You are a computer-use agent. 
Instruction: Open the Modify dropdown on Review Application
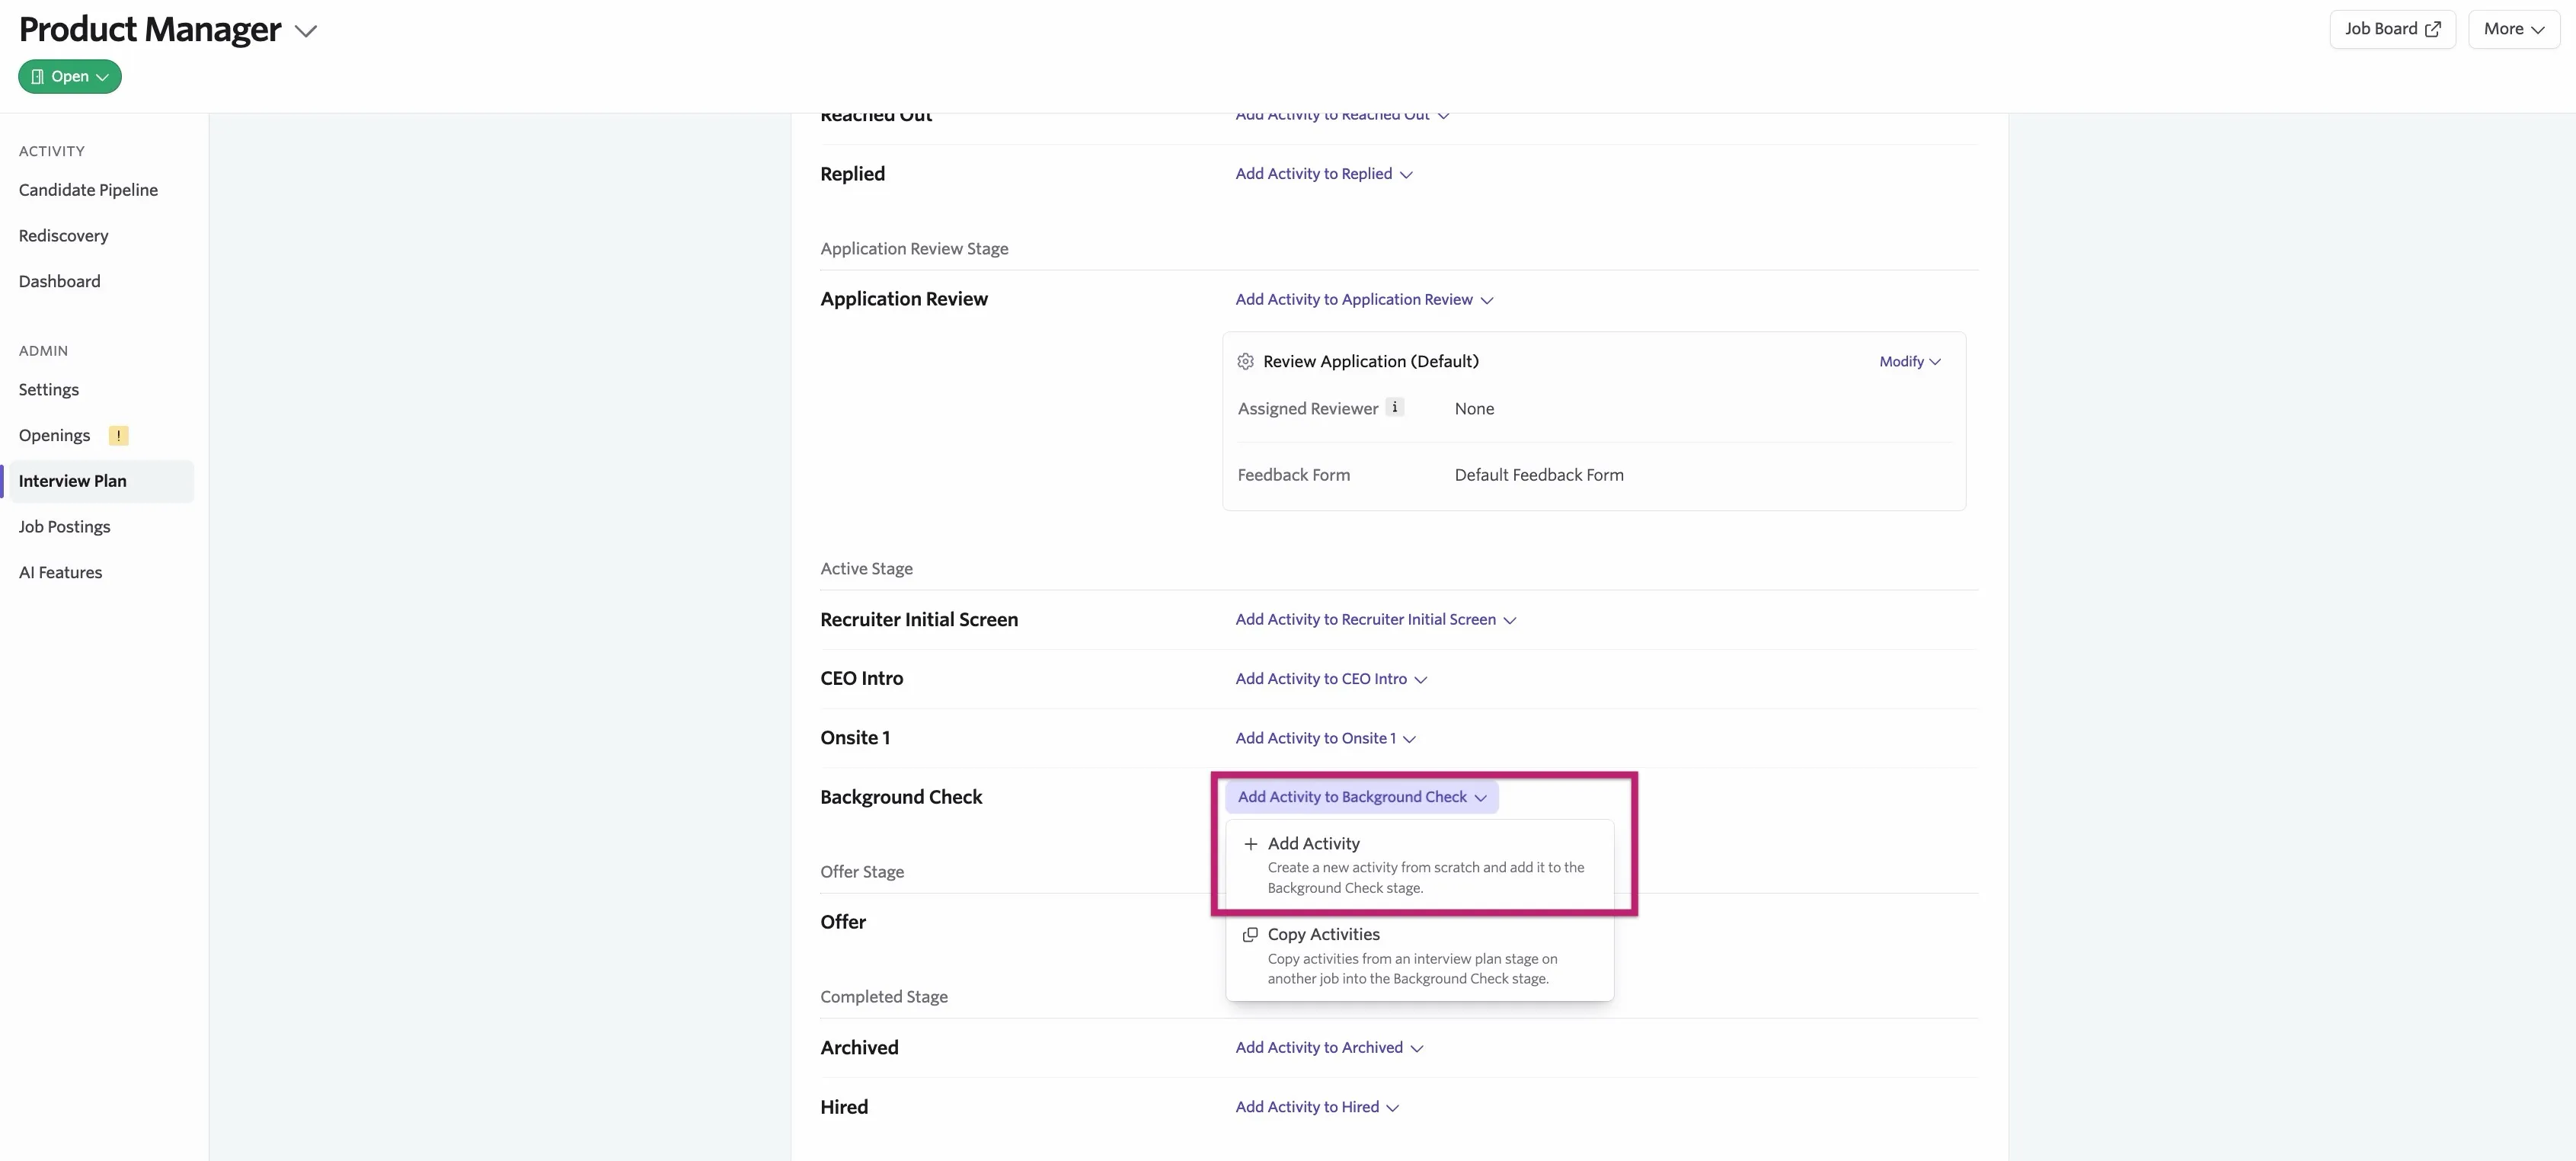pos(1909,361)
